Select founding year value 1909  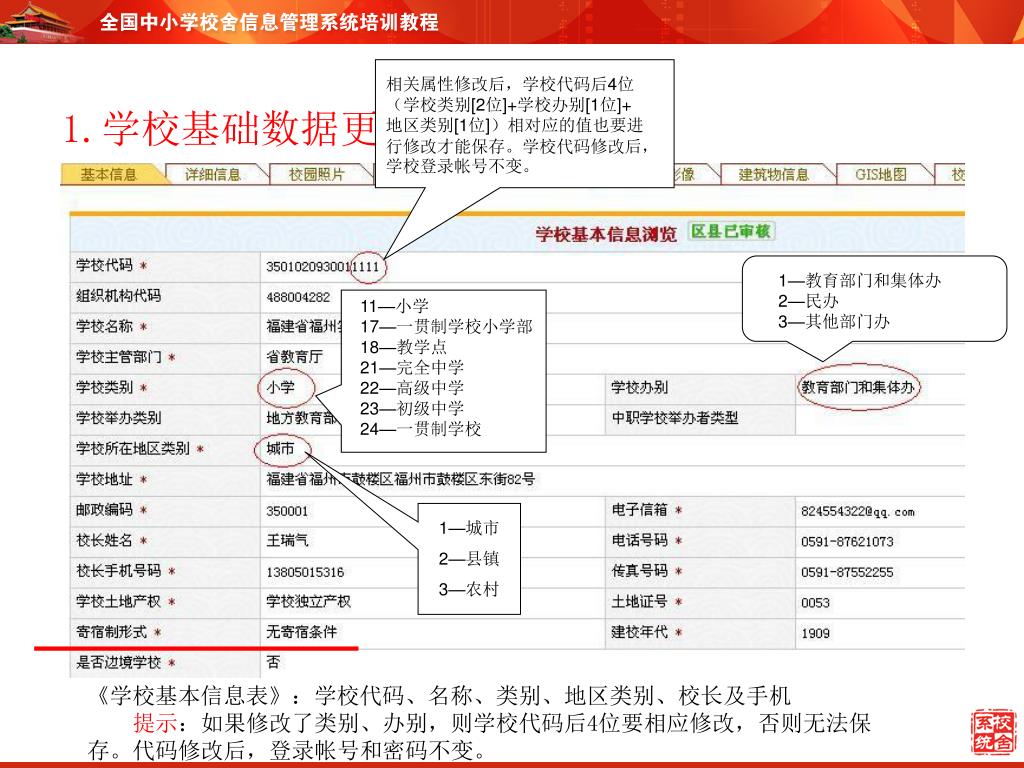[816, 633]
